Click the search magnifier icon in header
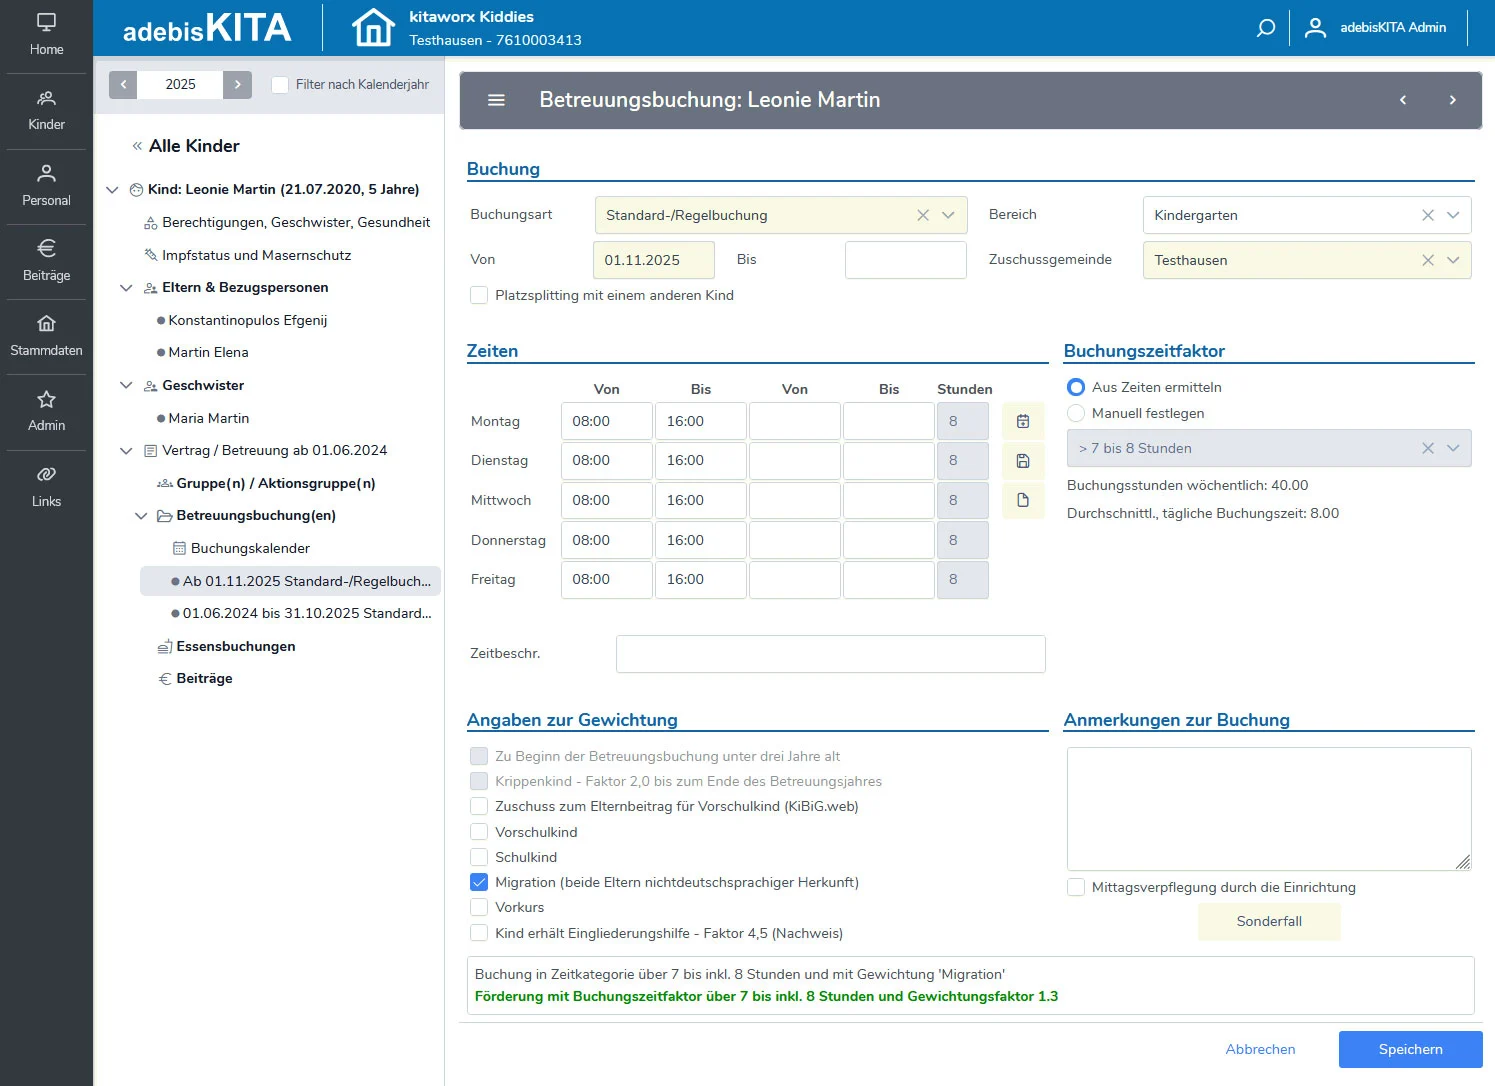The height and width of the screenshot is (1086, 1495). [x=1265, y=28]
